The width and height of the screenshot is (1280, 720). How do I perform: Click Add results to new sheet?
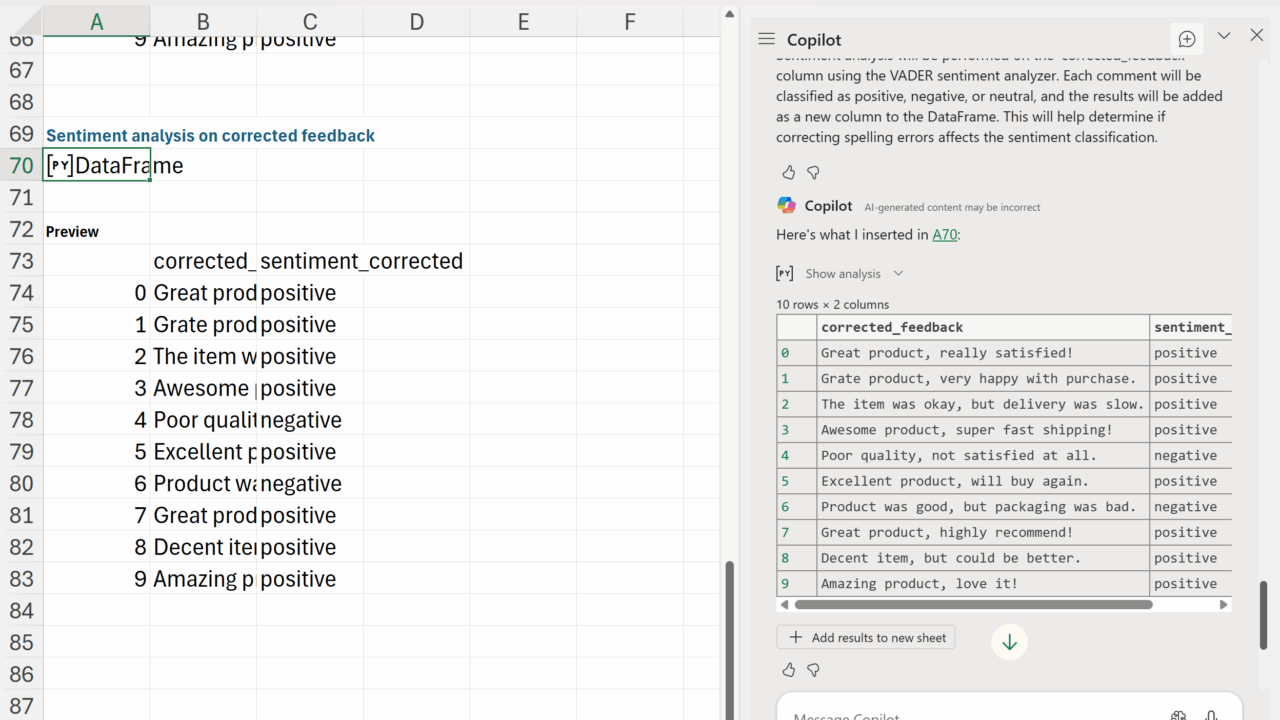[x=867, y=637]
